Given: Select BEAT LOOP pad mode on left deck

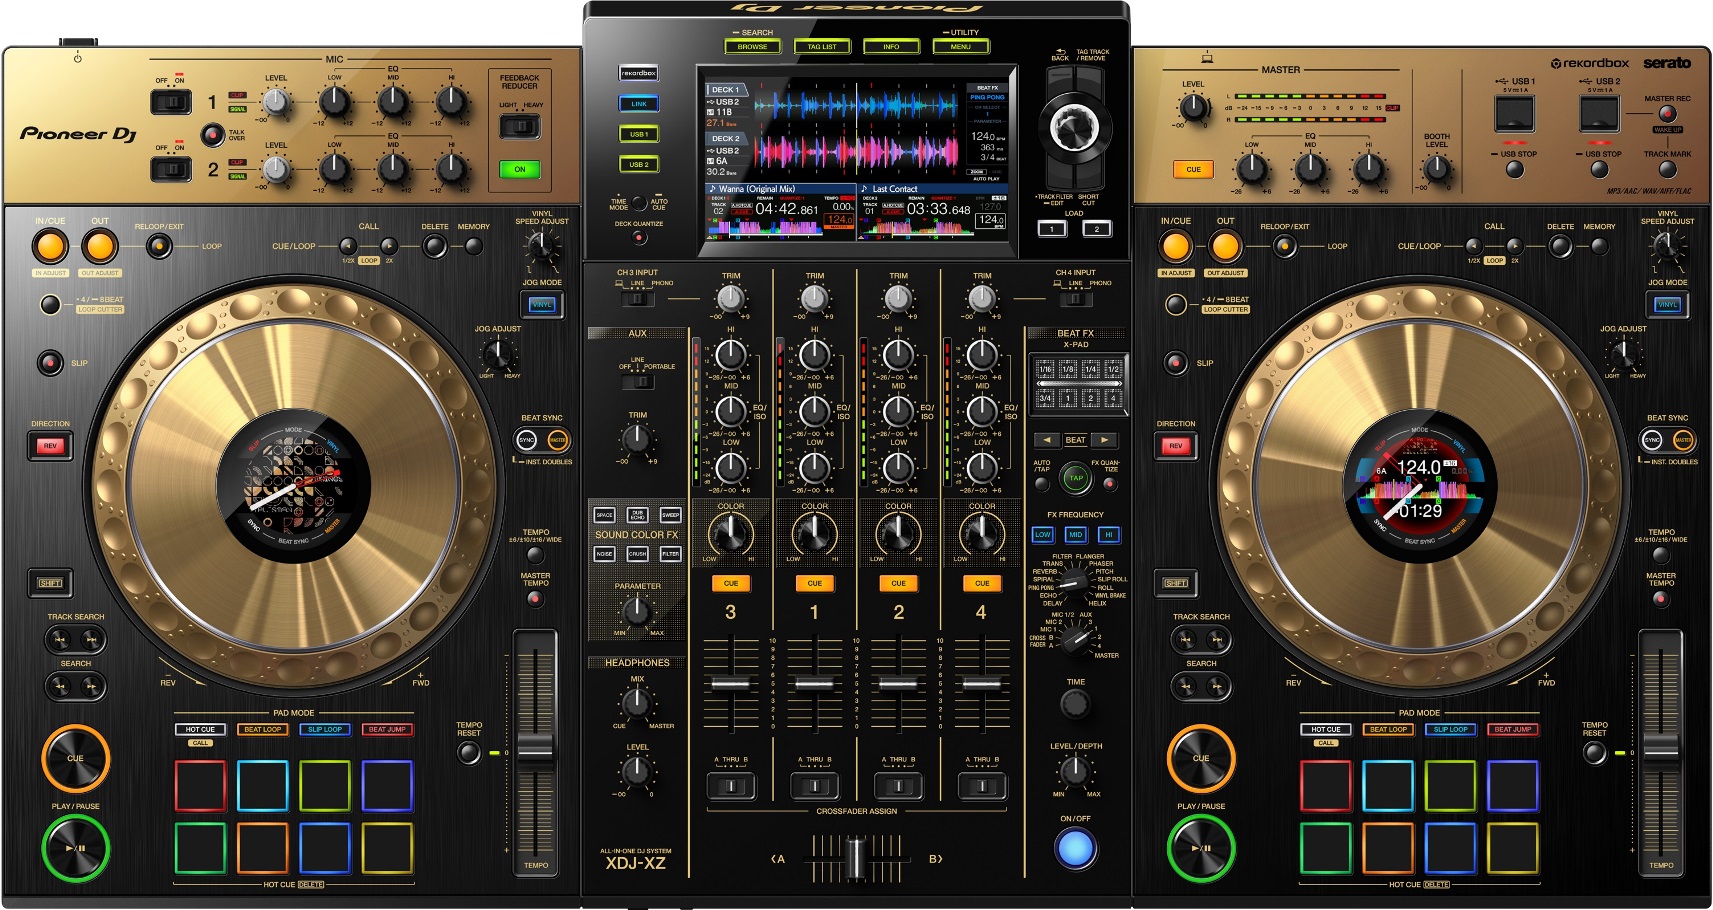Looking at the screenshot, I should point(263,729).
